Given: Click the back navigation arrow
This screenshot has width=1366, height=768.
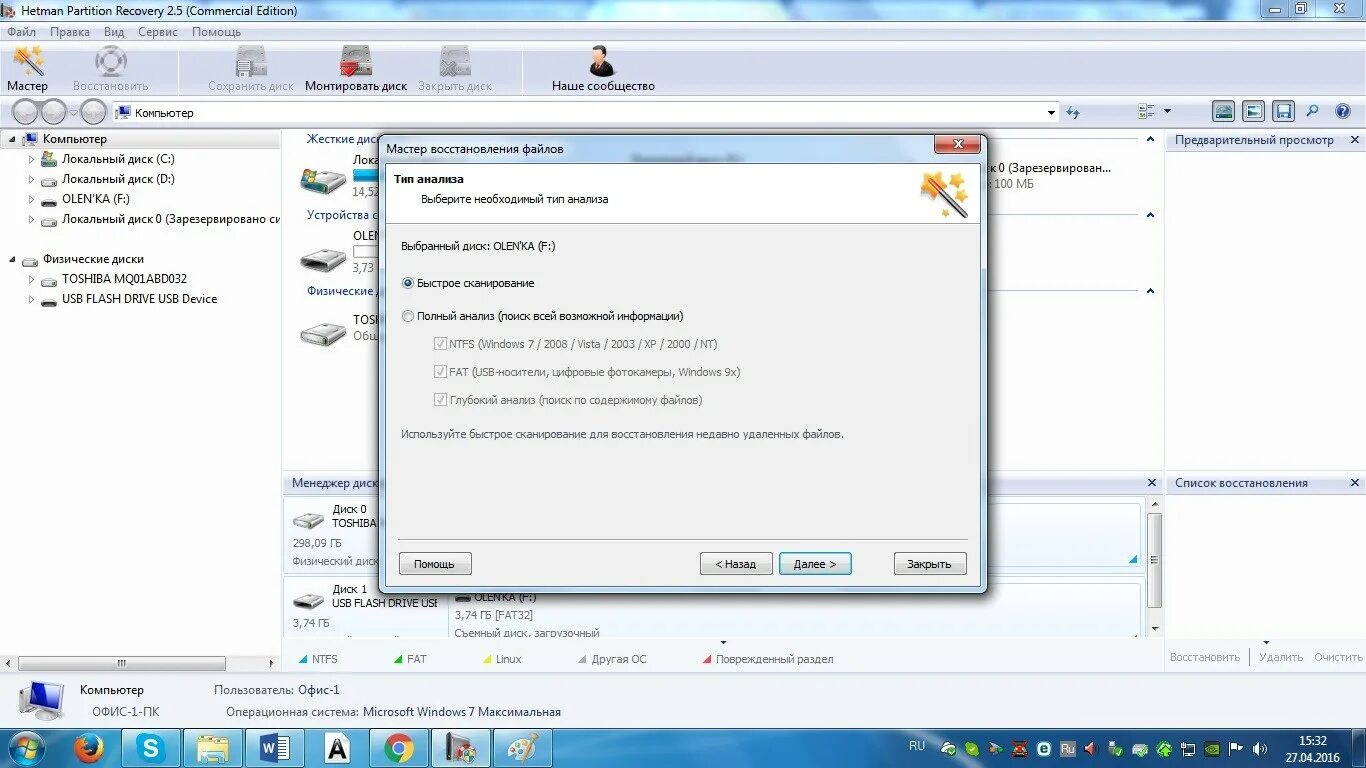Looking at the screenshot, I should (25, 112).
